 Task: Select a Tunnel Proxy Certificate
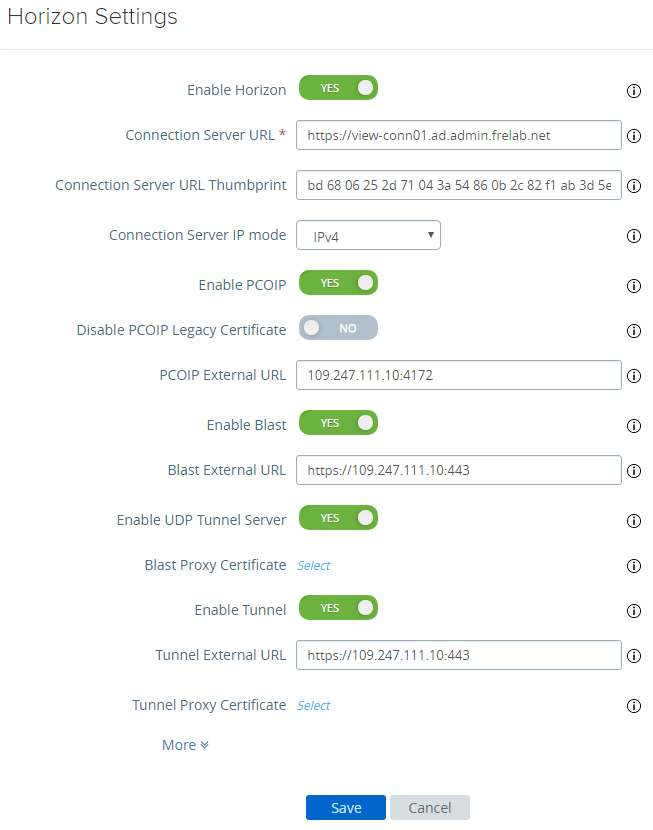314,706
